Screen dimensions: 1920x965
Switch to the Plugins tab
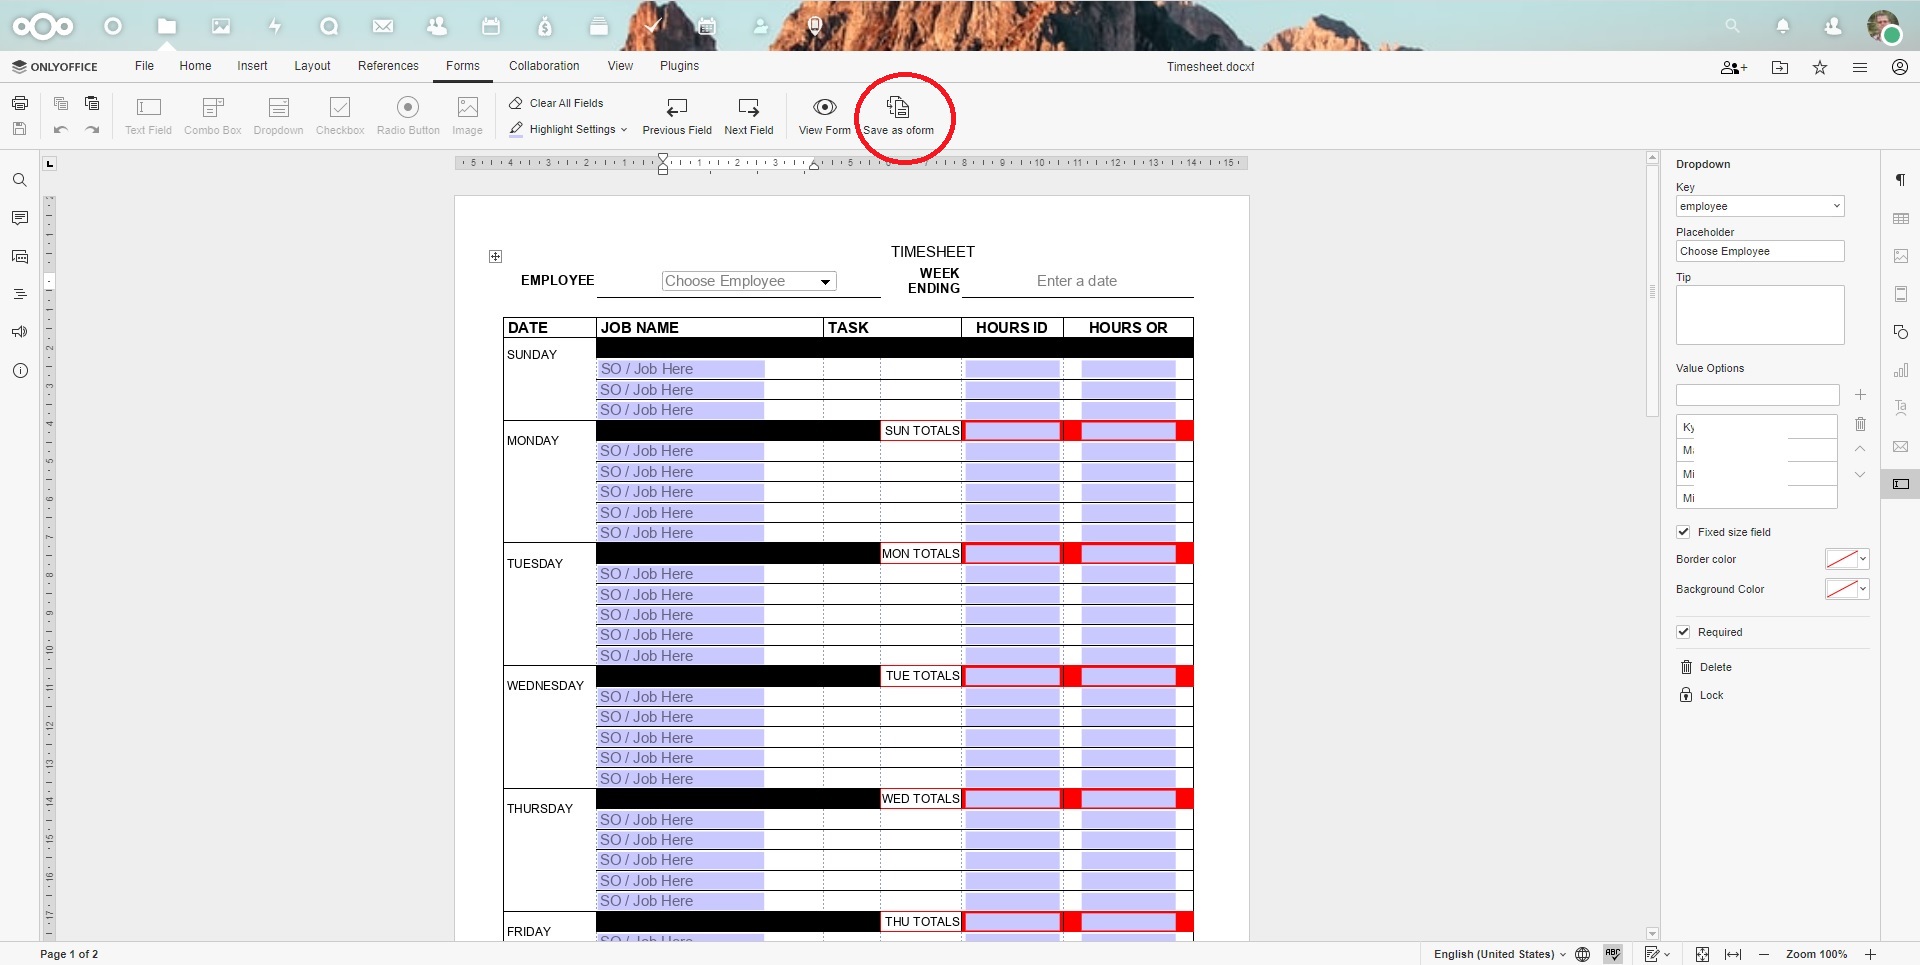(x=679, y=66)
